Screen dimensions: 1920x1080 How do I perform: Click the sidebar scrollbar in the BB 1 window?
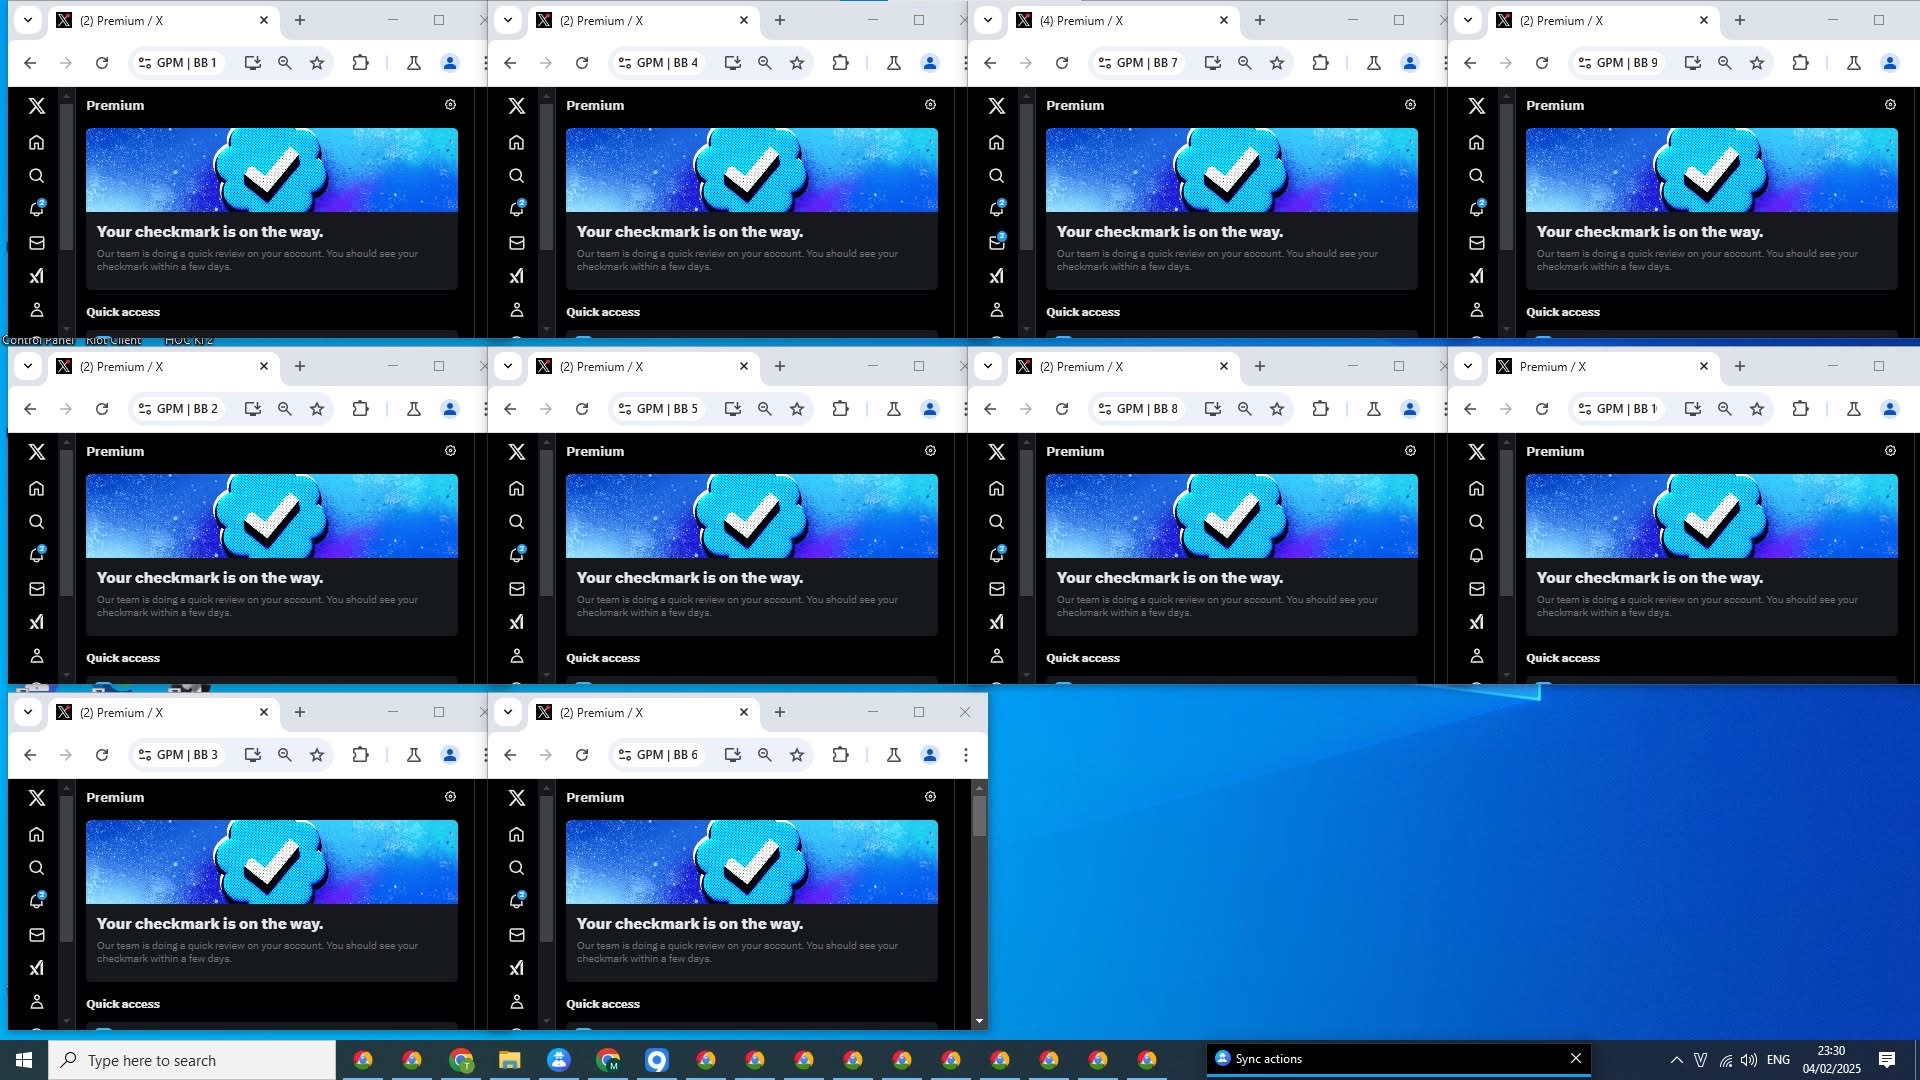pyautogui.click(x=67, y=177)
